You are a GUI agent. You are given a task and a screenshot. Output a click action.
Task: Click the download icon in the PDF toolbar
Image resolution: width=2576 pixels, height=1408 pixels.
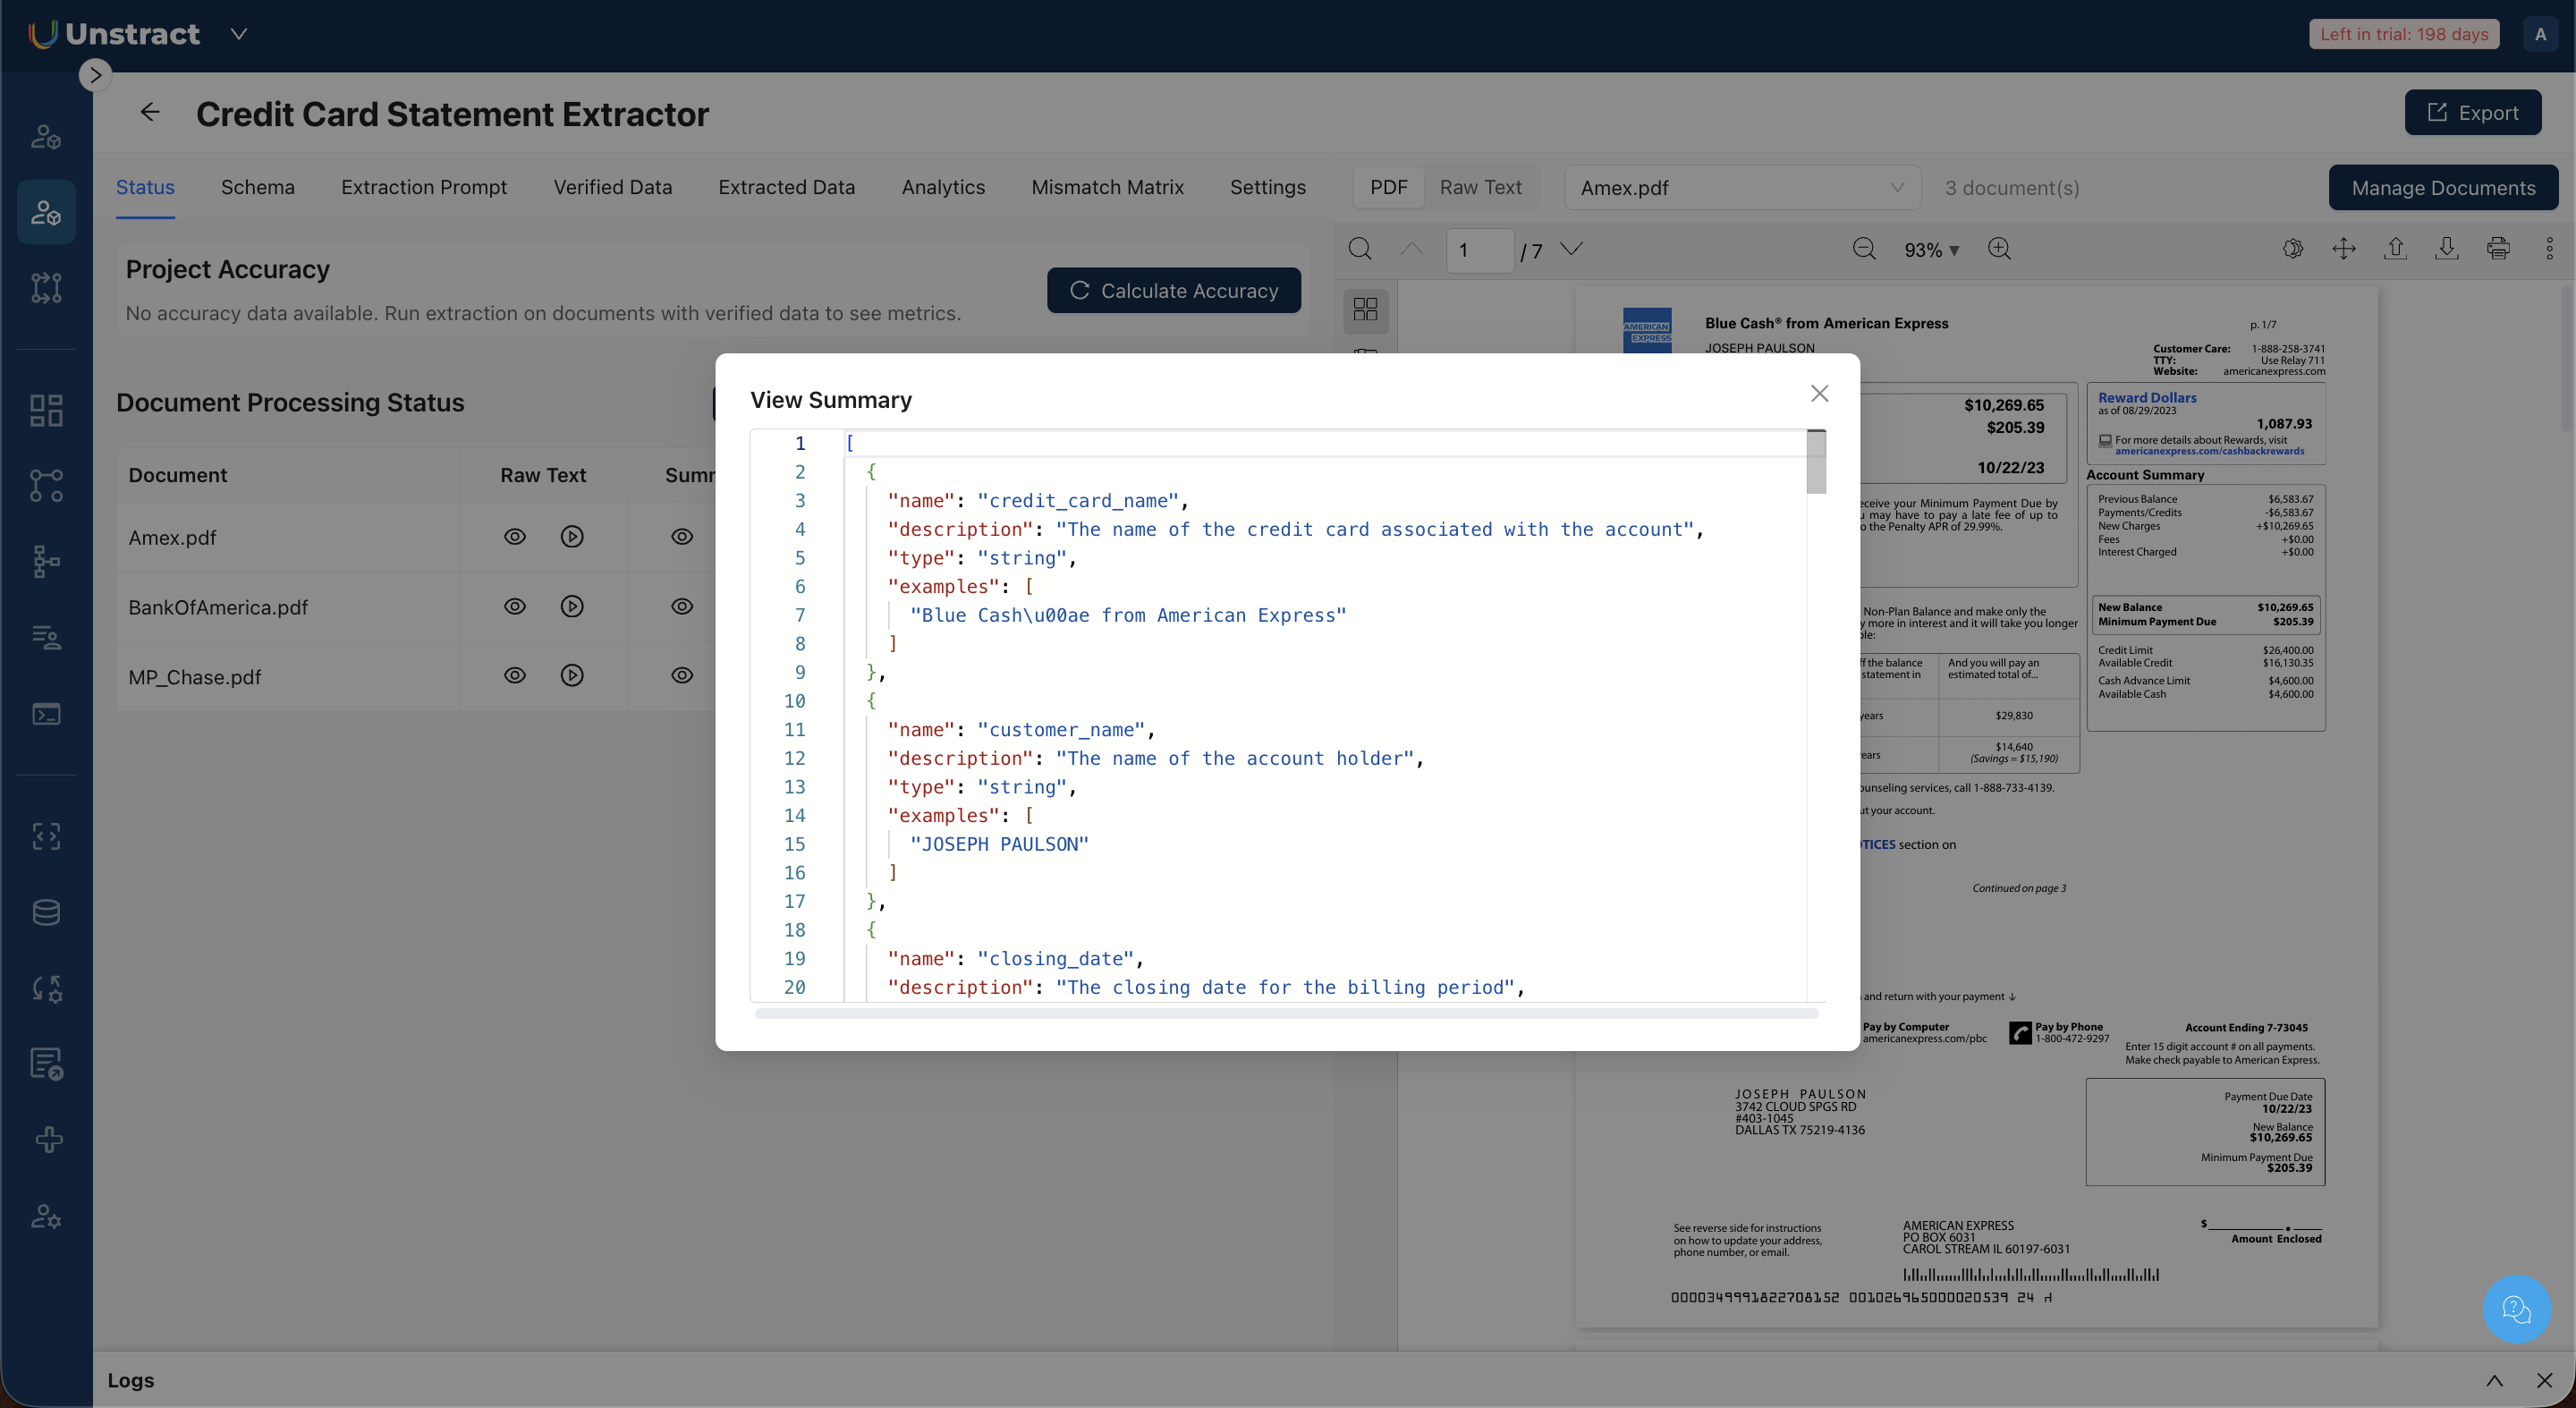pyautogui.click(x=2446, y=249)
